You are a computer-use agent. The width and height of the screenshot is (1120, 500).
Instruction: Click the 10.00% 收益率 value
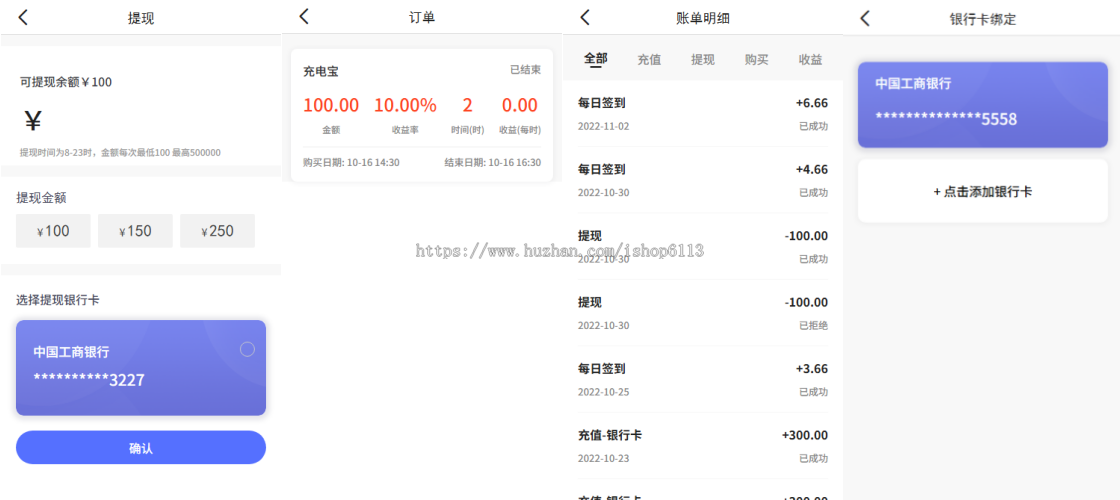pyautogui.click(x=405, y=106)
